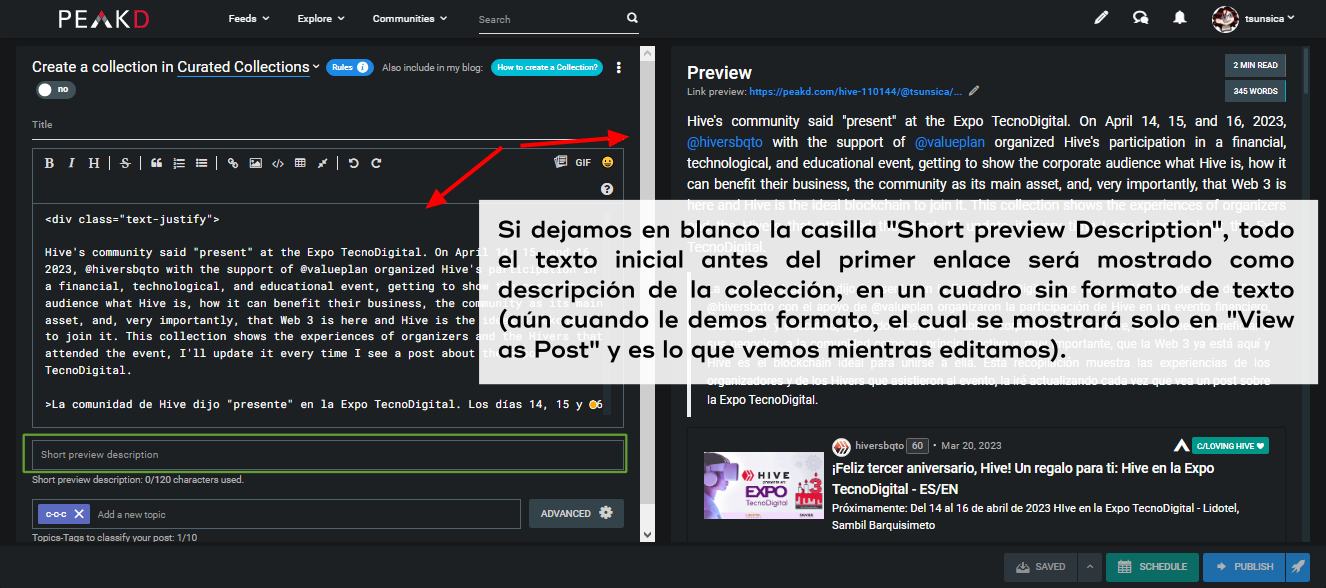Click the Expo TecnoDigital post thumbnail
1326x588 pixels.
763,485
